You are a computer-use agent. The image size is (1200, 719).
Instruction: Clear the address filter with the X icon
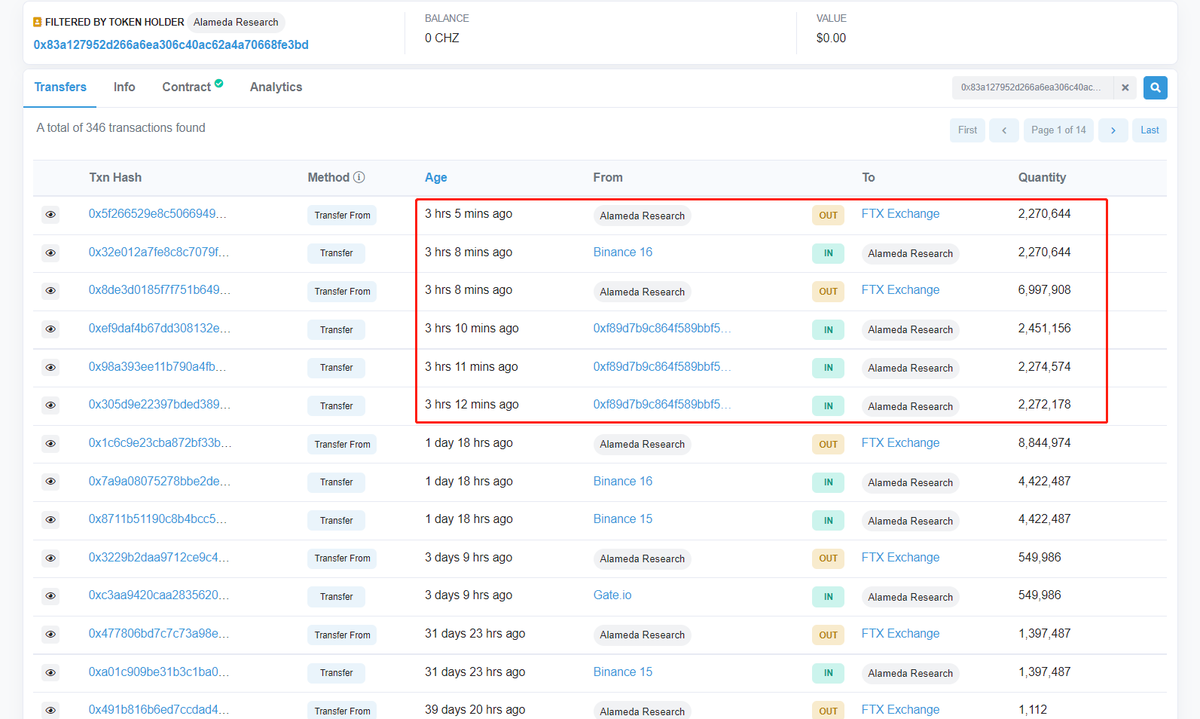1125,88
